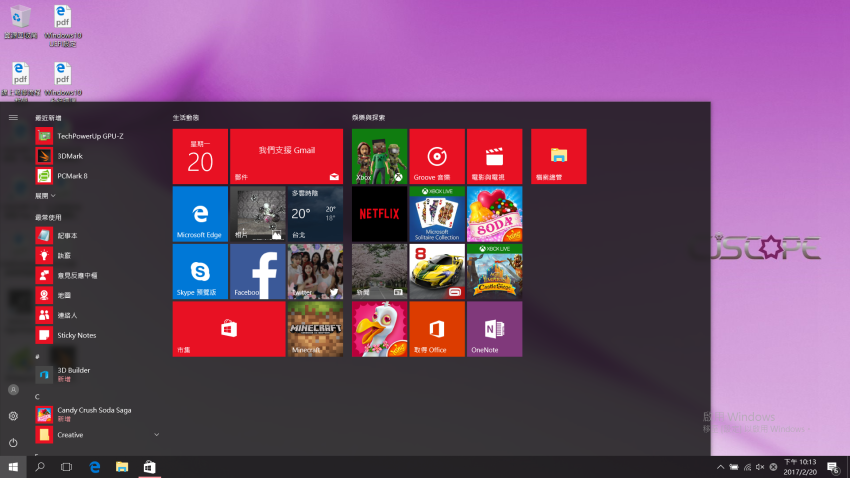Open the Twitter tile
850x478 pixels.
point(315,272)
